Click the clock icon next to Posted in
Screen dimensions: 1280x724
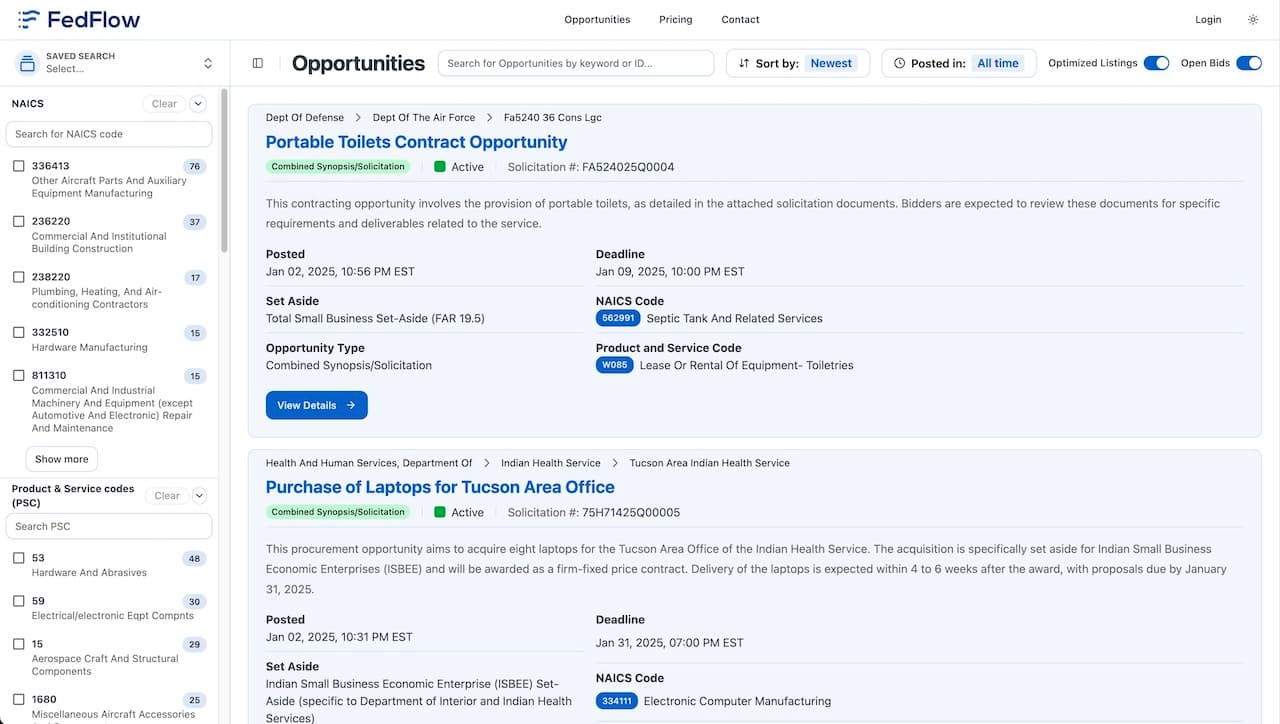[901, 62]
